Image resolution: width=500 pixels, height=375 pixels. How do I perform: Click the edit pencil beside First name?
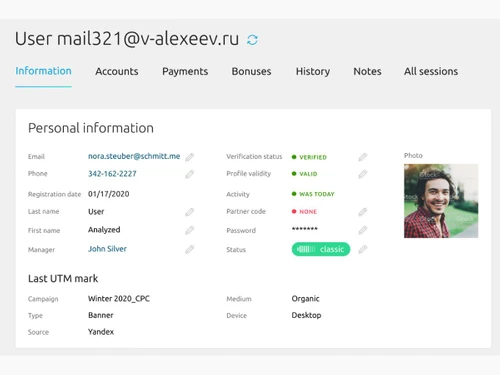click(190, 230)
